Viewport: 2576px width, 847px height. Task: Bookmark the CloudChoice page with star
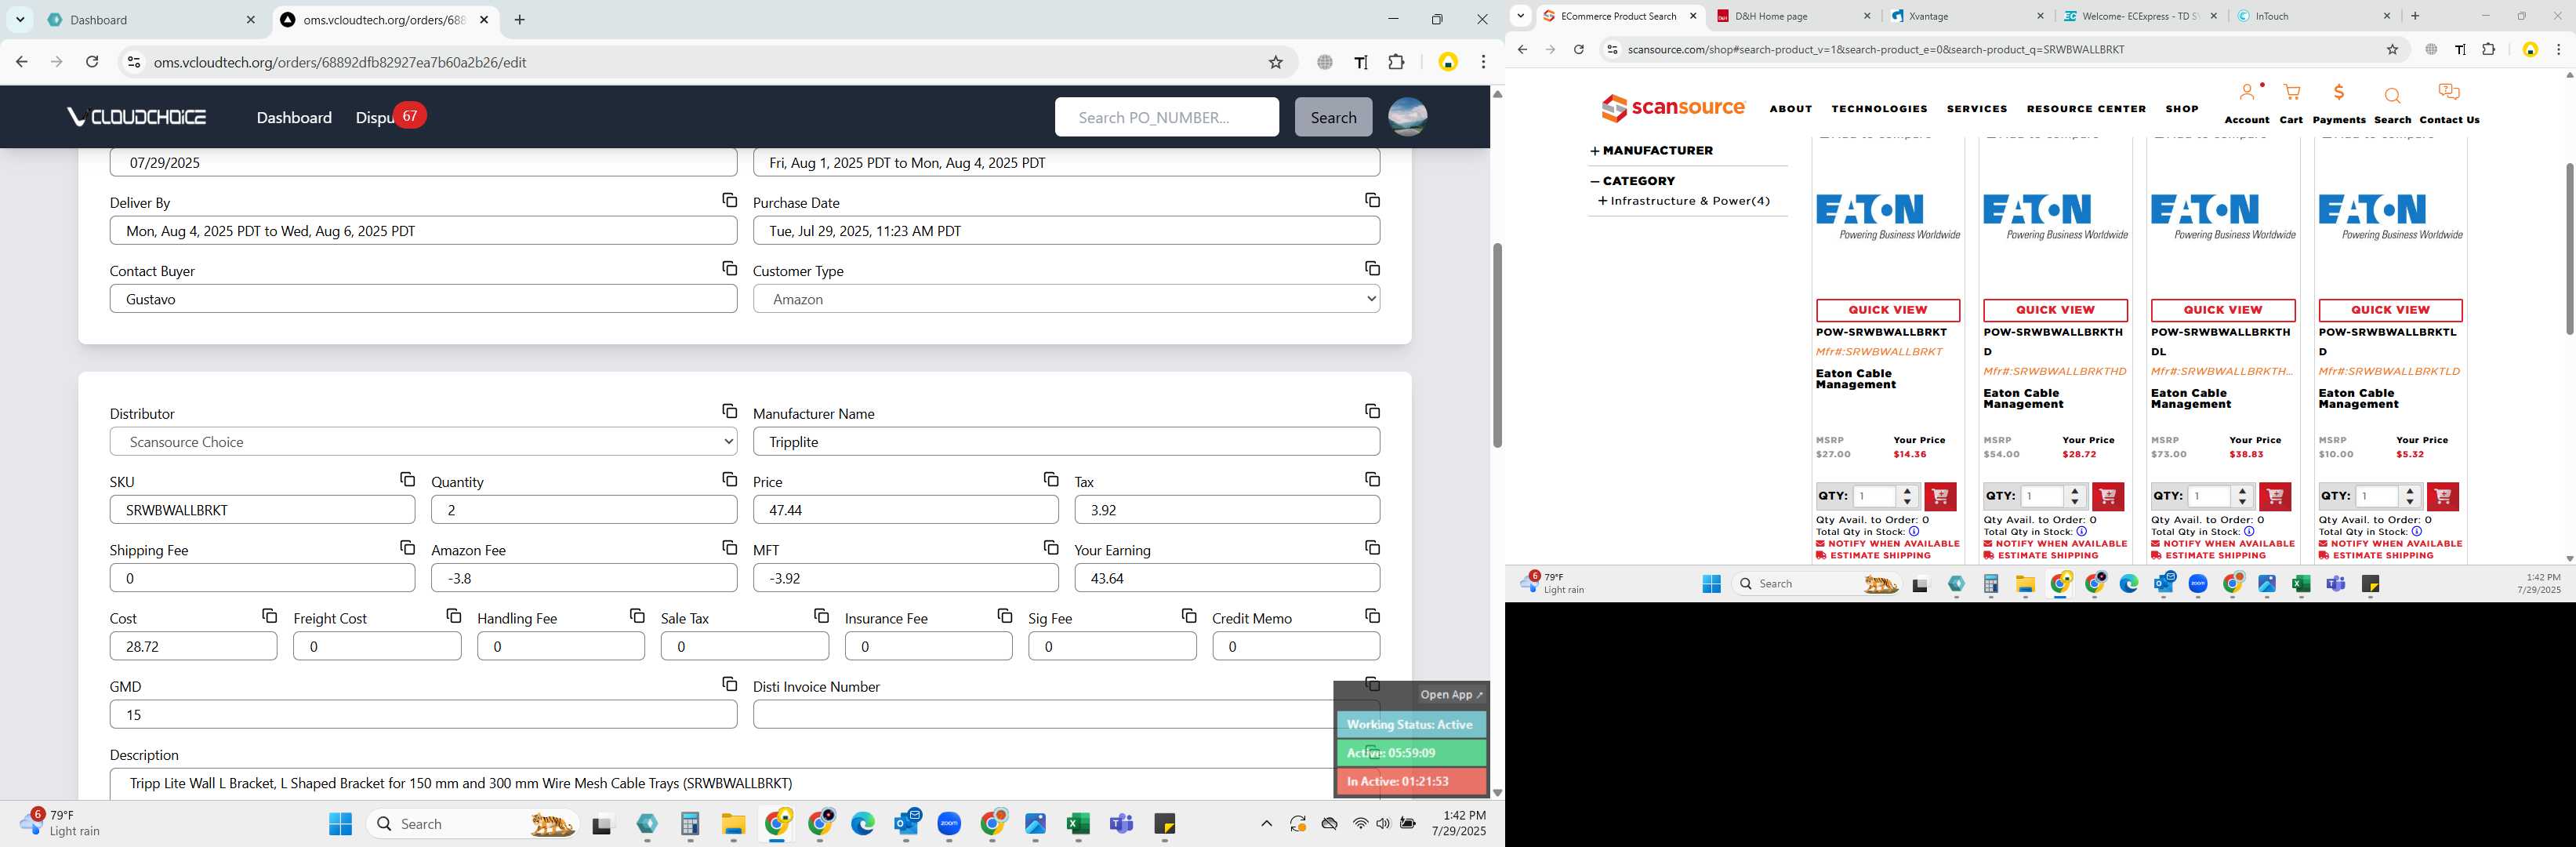[1275, 62]
